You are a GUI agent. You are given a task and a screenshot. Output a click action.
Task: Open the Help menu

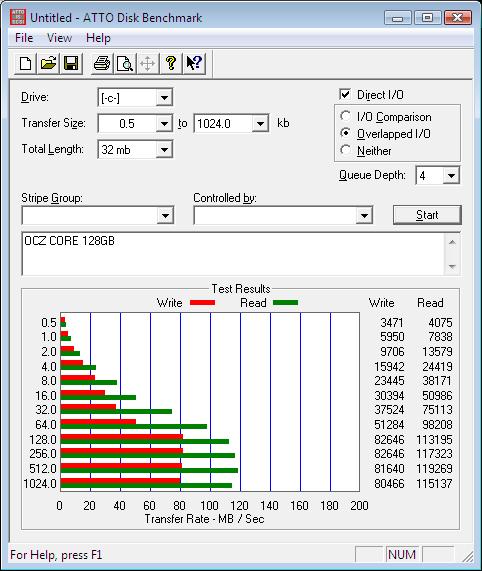click(x=98, y=38)
